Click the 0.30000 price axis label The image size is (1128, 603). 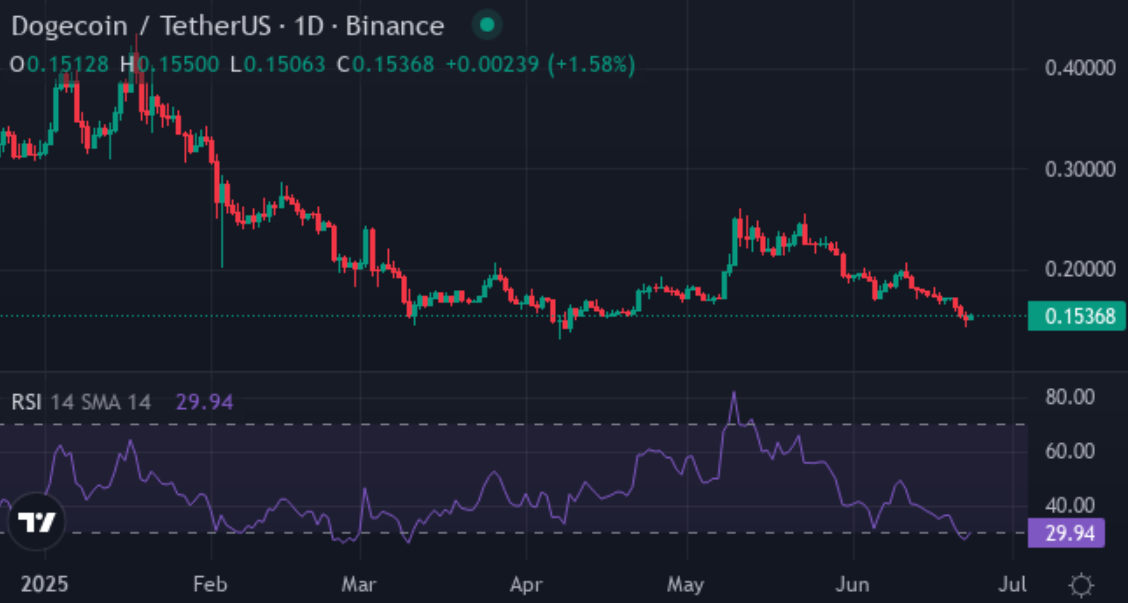point(1079,169)
